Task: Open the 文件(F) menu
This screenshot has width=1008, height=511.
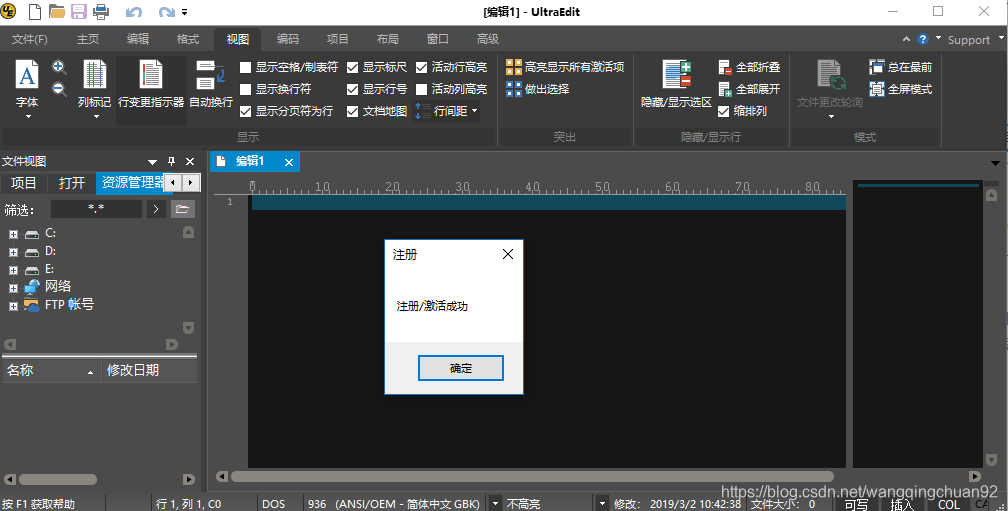Action: coord(30,39)
